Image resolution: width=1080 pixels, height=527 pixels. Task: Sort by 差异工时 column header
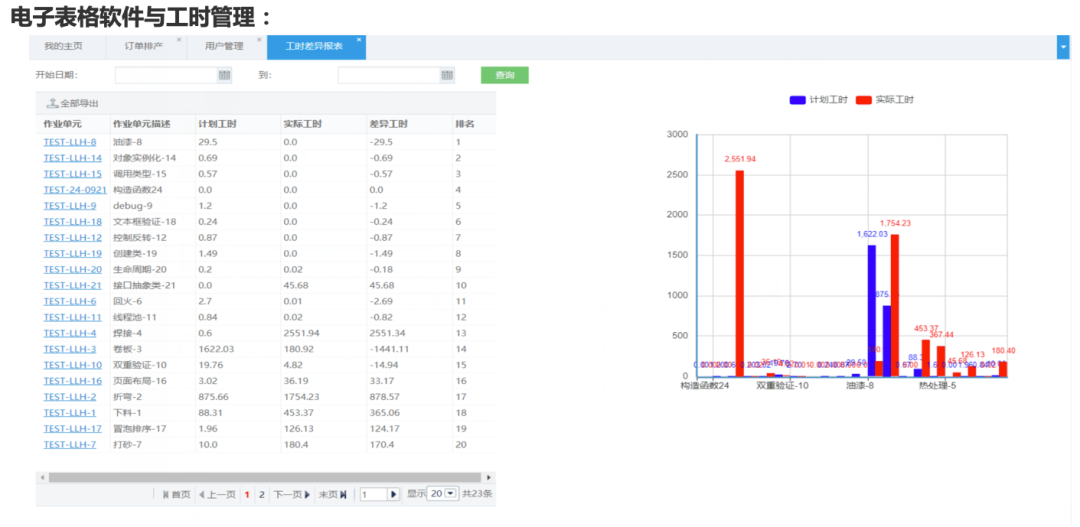(388, 124)
